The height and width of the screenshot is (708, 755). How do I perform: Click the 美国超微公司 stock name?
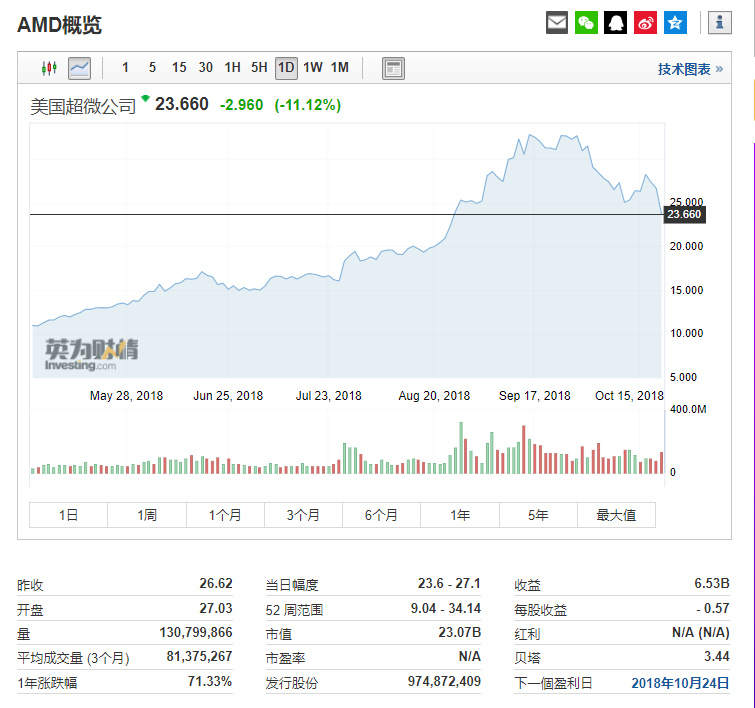(x=83, y=106)
